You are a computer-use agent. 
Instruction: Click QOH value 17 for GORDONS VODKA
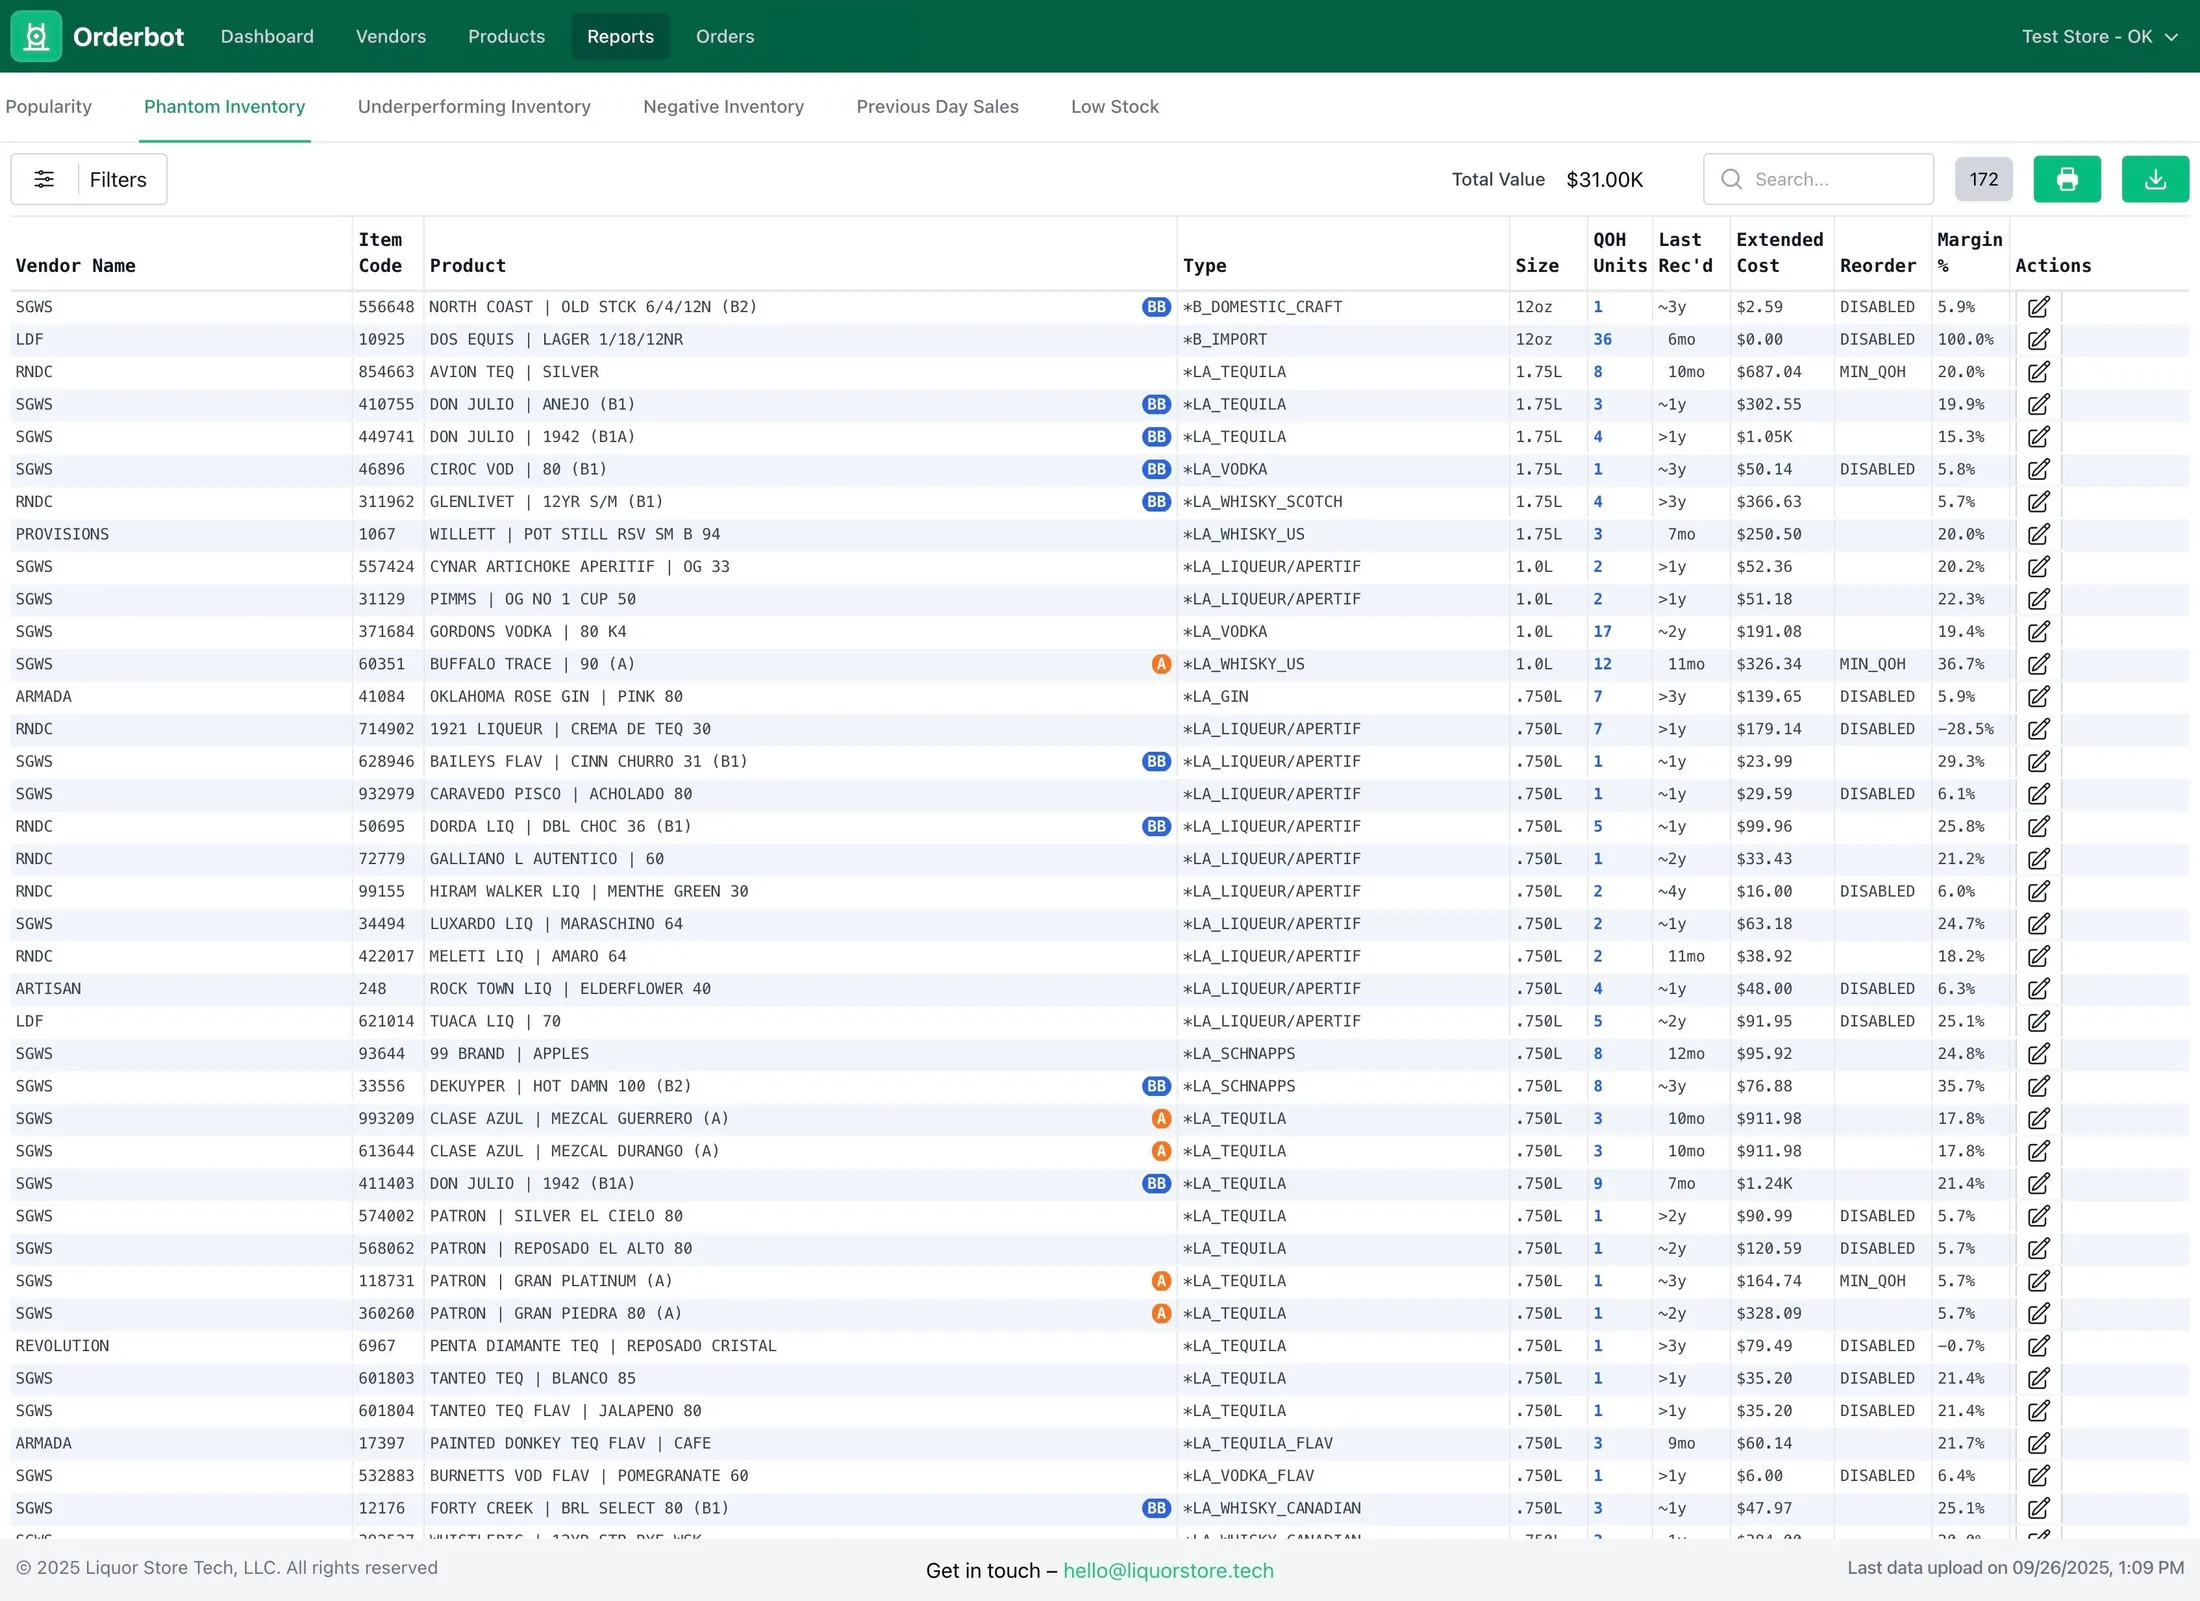[x=1602, y=632]
